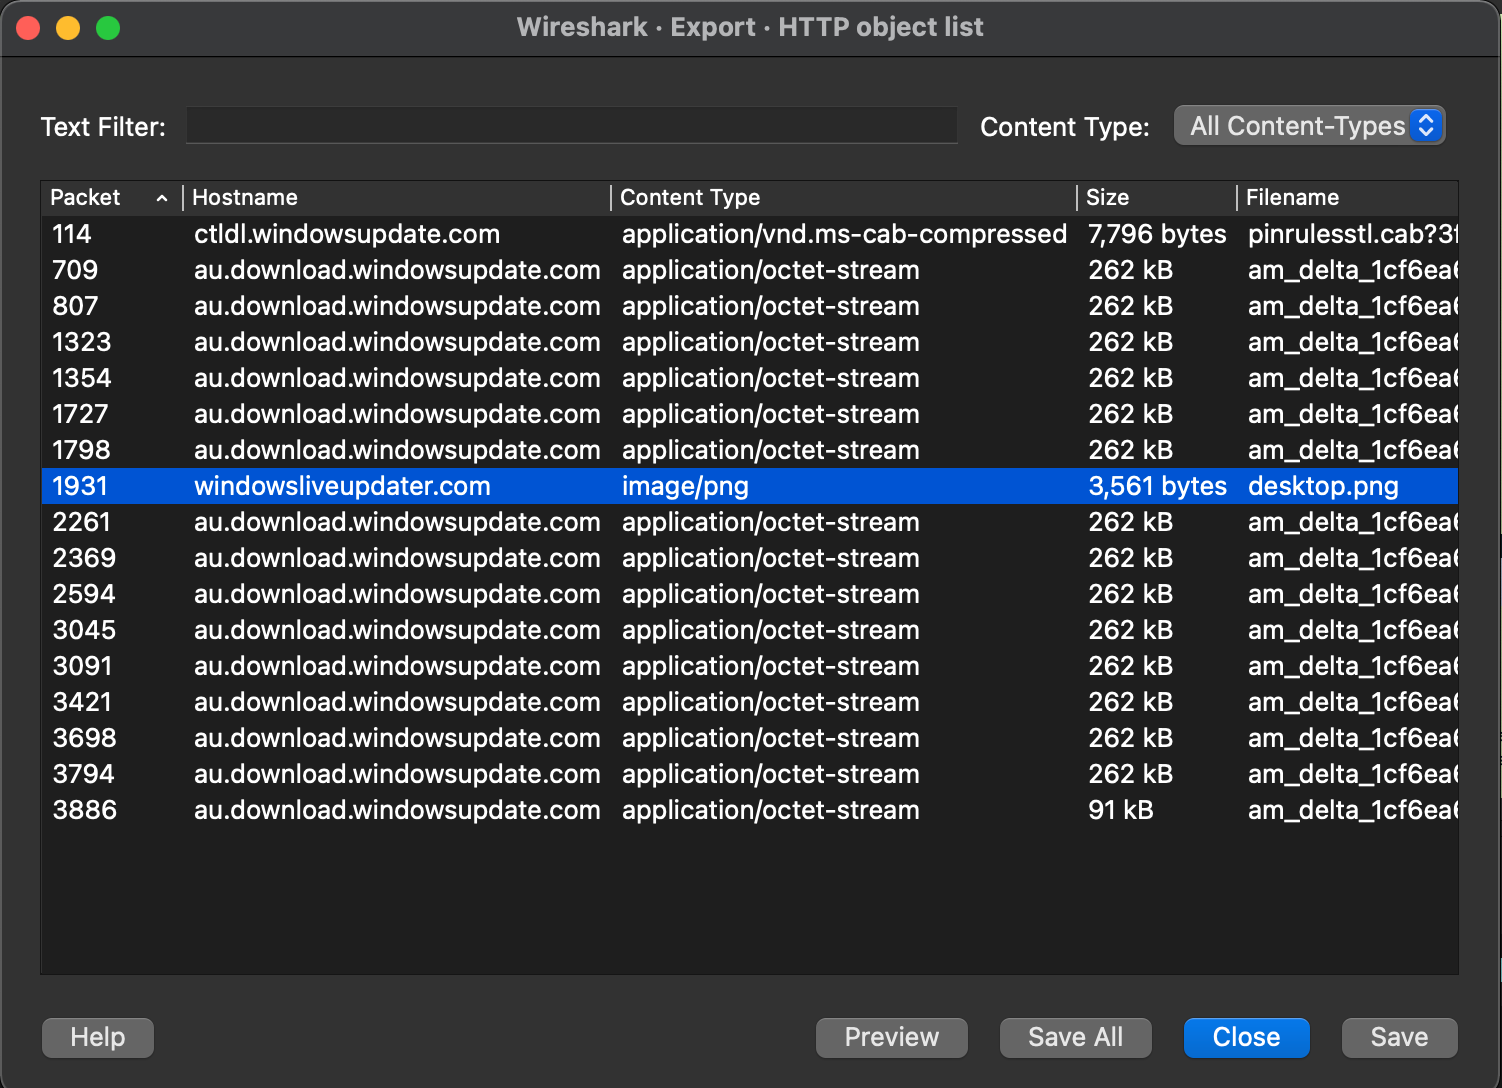Select packet 114 row
Image resolution: width=1502 pixels, height=1088 pixels.
pyautogui.click(x=750, y=234)
